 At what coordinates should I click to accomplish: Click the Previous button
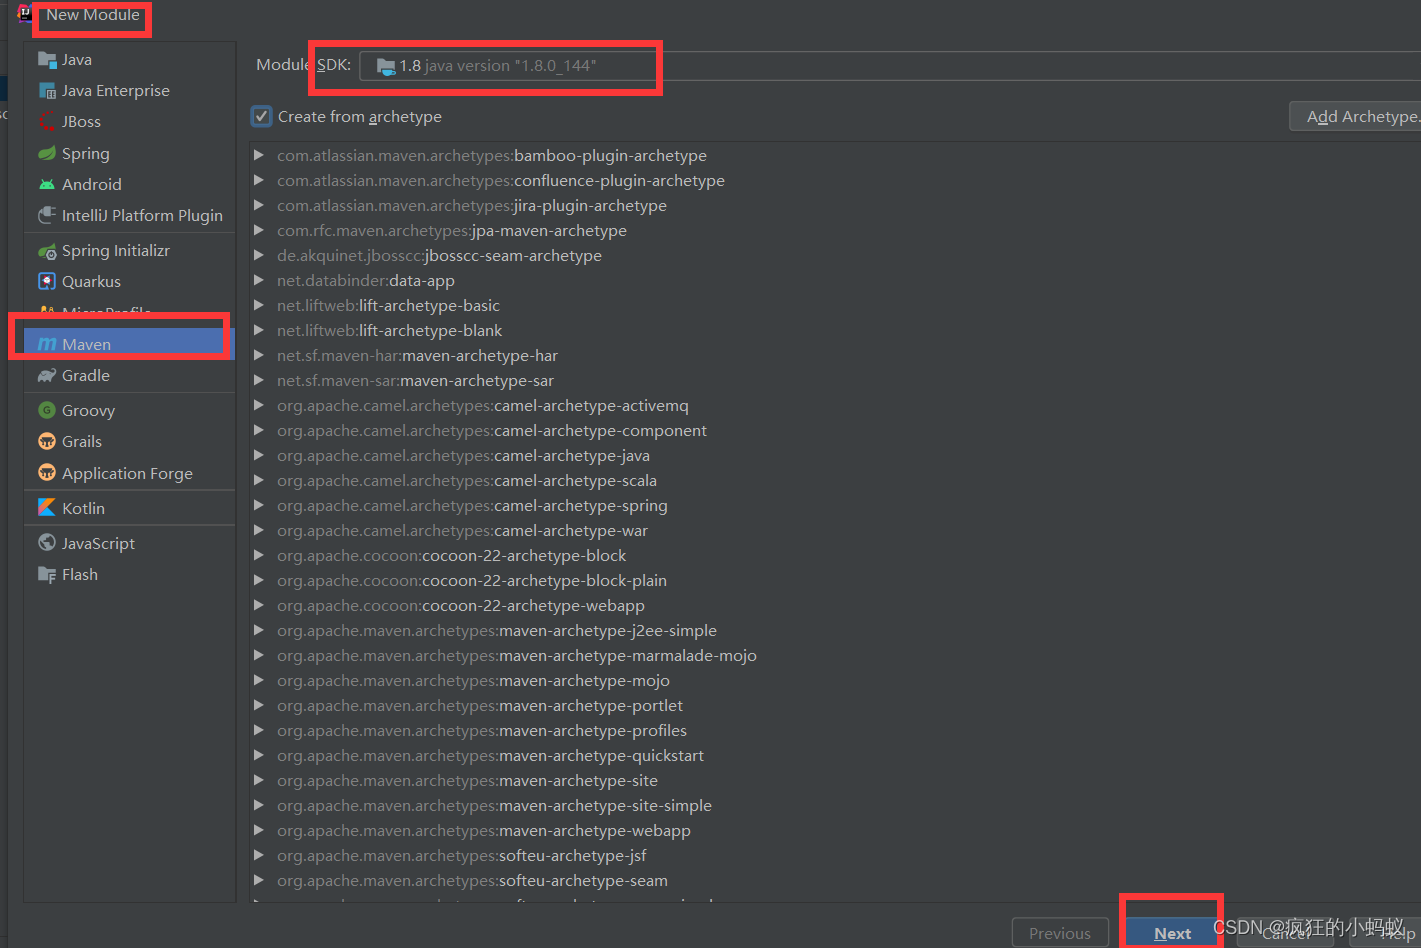tap(1060, 933)
